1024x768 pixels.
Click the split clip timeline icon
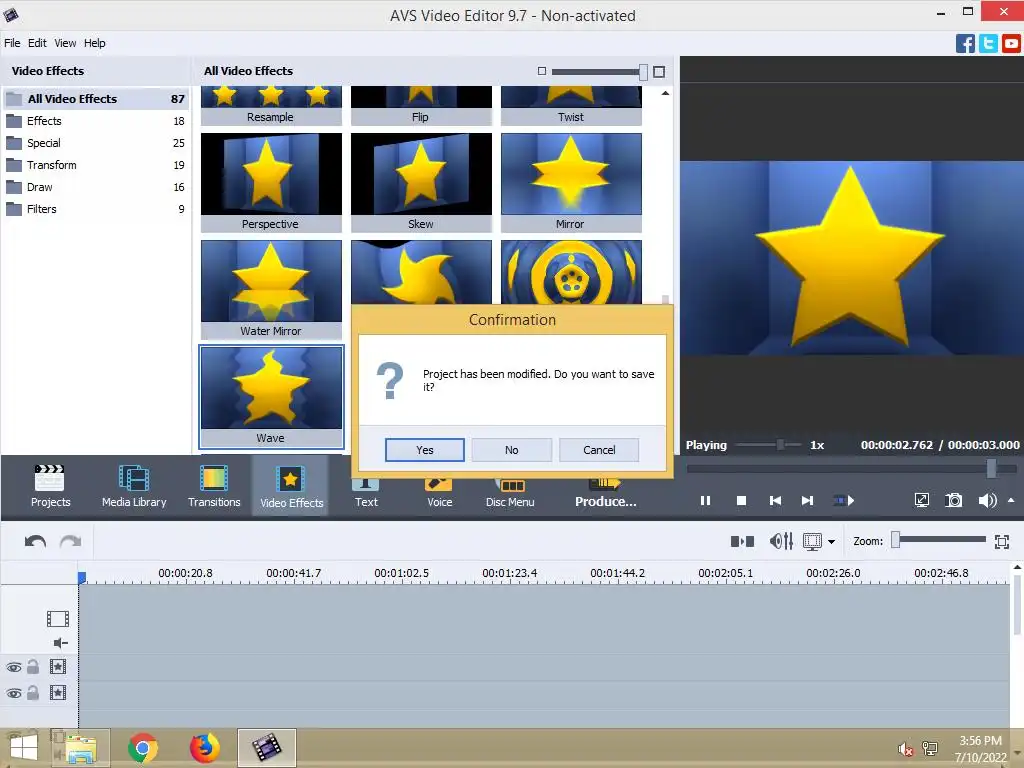tap(743, 541)
